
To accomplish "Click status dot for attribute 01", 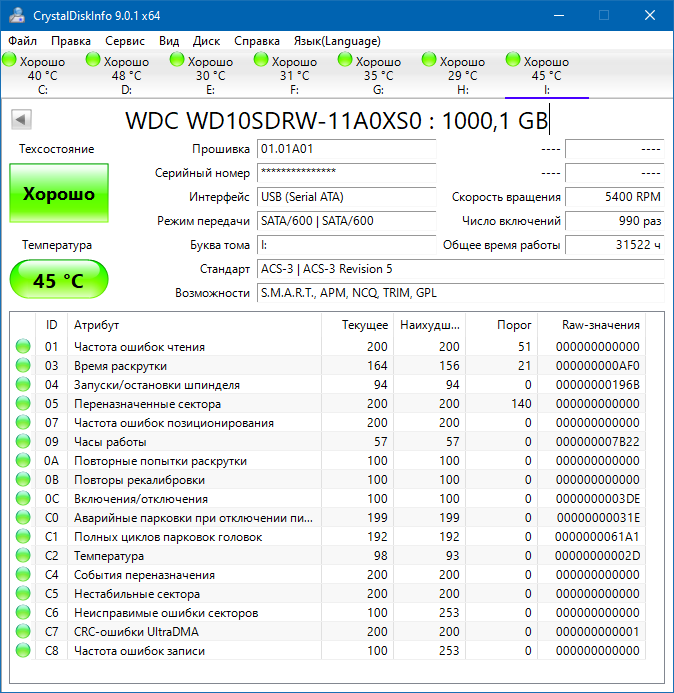I will click(23, 346).
